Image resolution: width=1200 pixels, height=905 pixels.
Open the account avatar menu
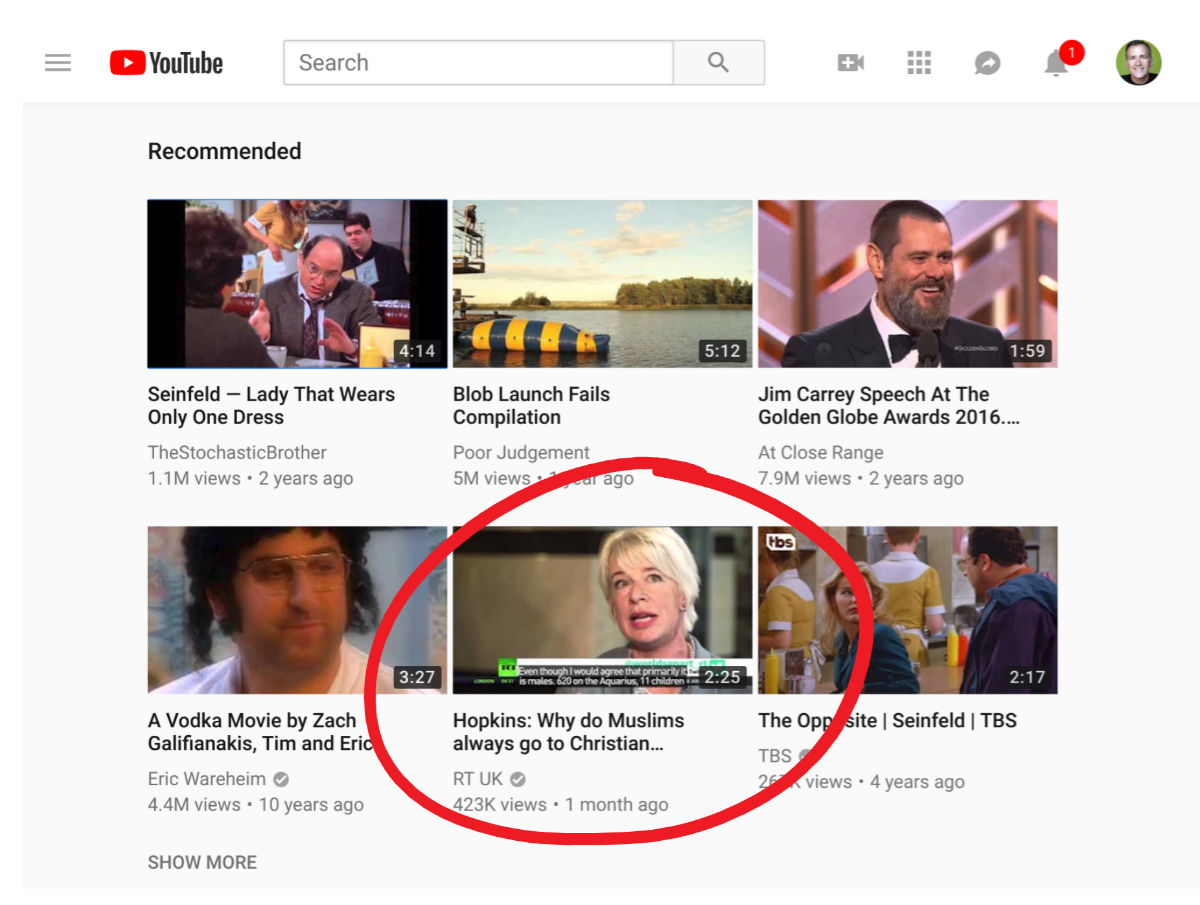point(1138,63)
